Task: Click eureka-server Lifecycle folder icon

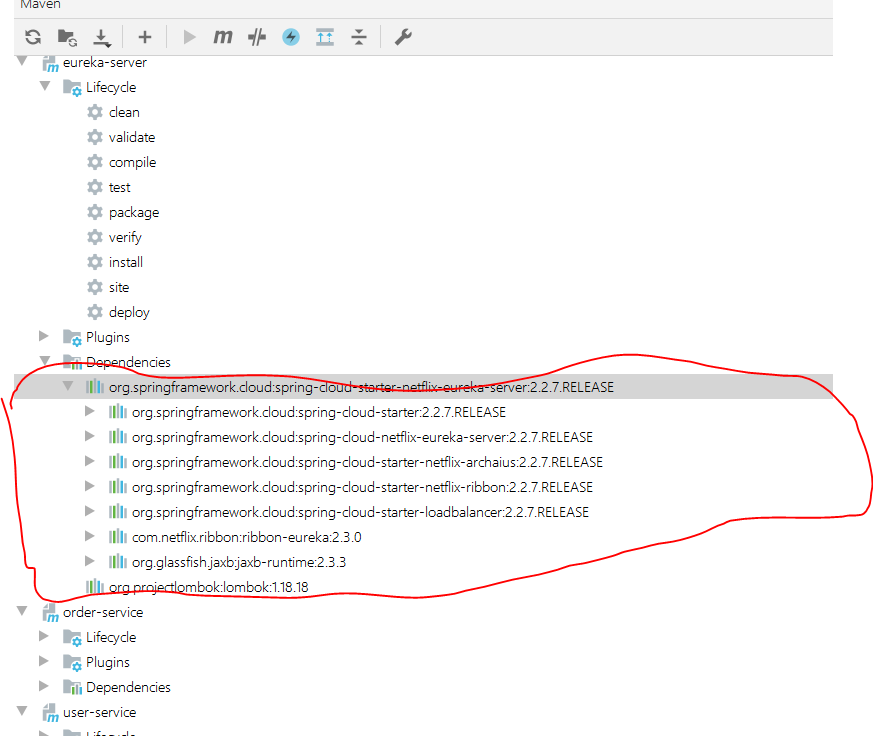Action: click(72, 88)
